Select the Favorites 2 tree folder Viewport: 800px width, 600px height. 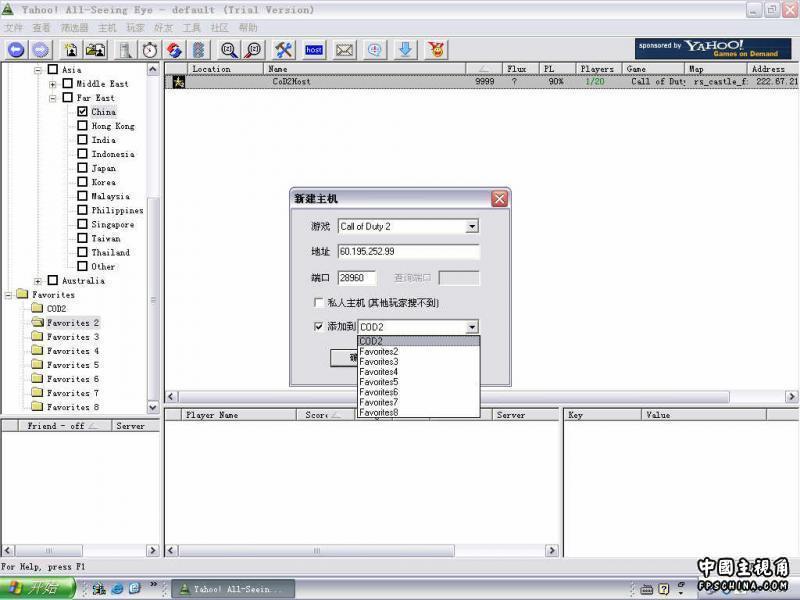coord(73,322)
